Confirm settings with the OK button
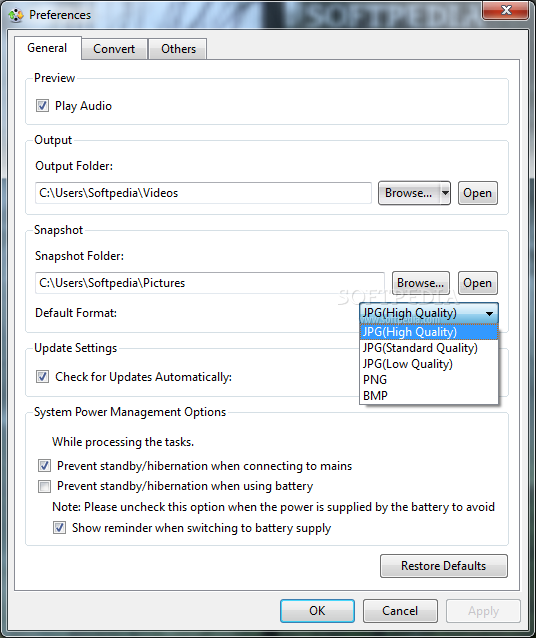The width and height of the screenshot is (536, 638). [x=317, y=611]
